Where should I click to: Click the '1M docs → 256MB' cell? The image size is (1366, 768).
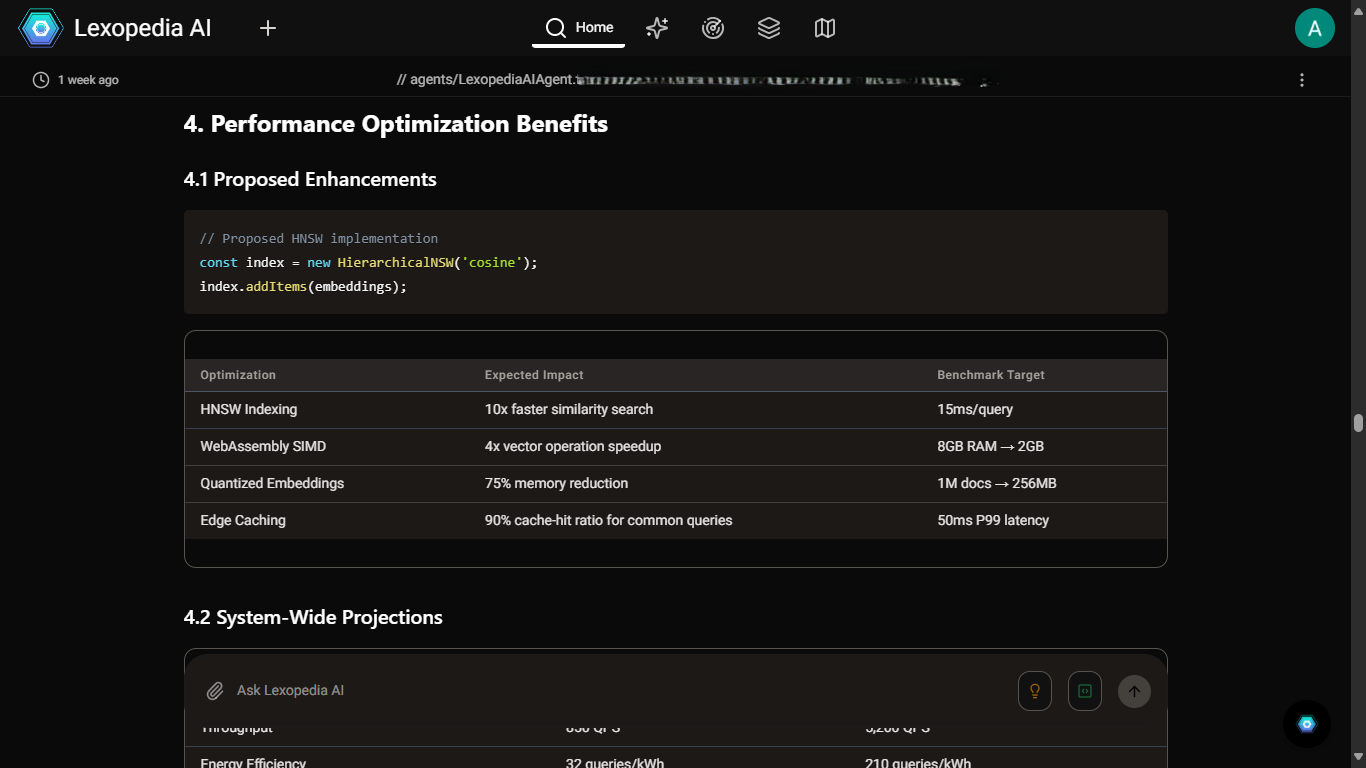(x=997, y=483)
